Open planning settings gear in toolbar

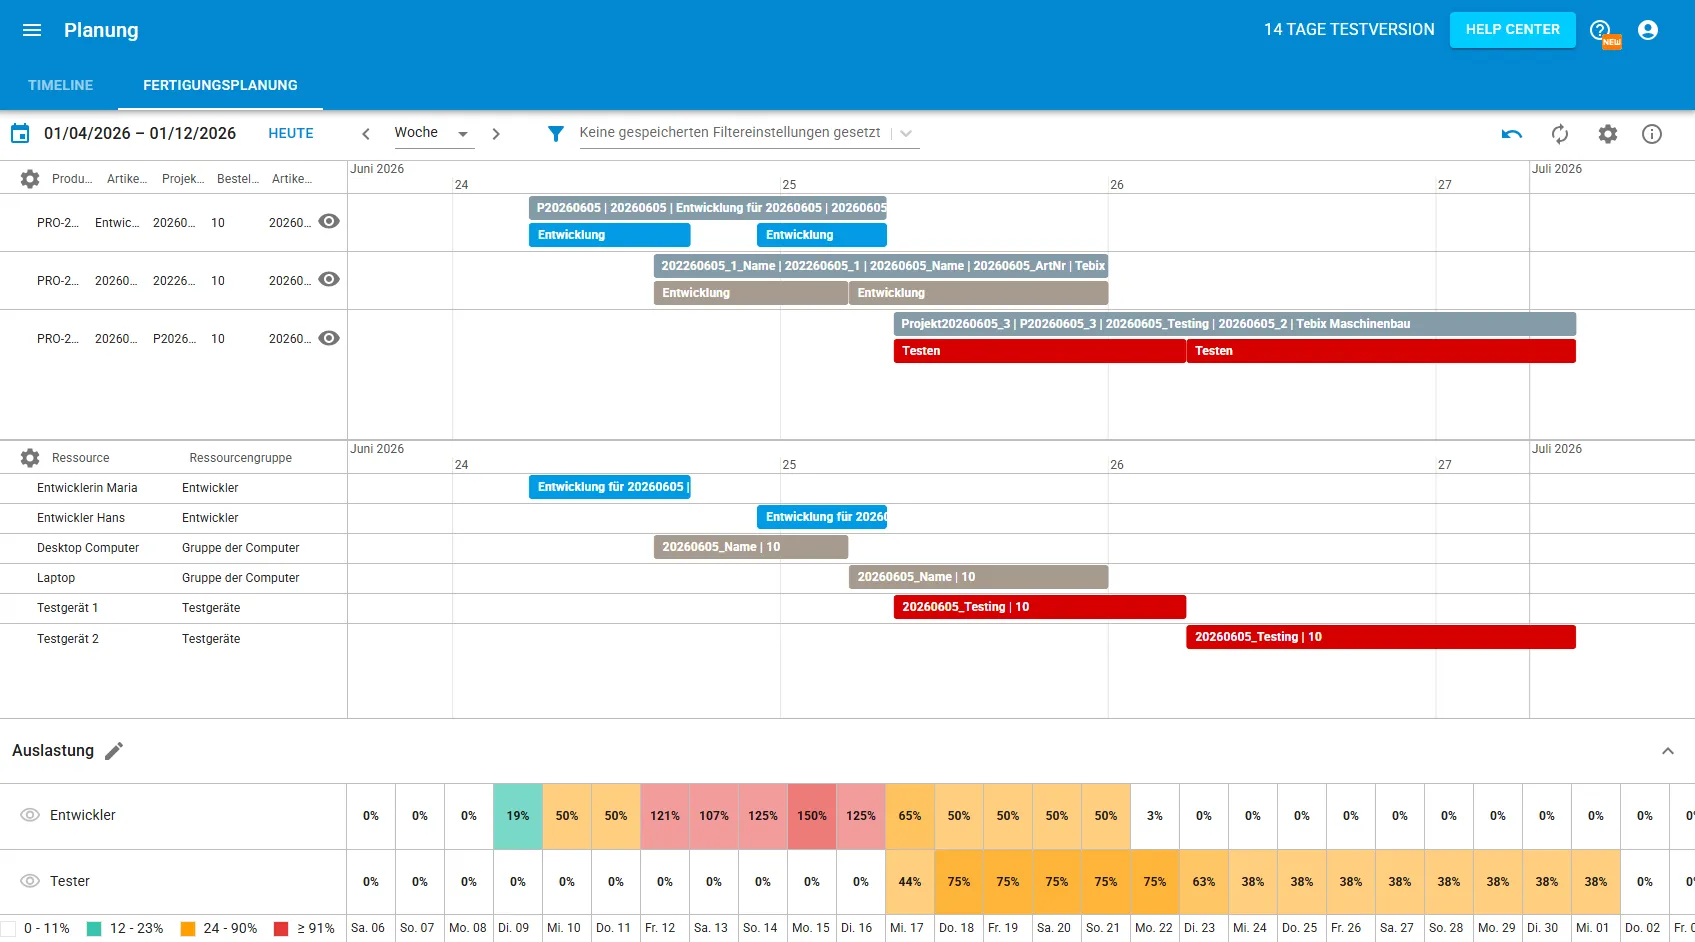[x=1608, y=134]
